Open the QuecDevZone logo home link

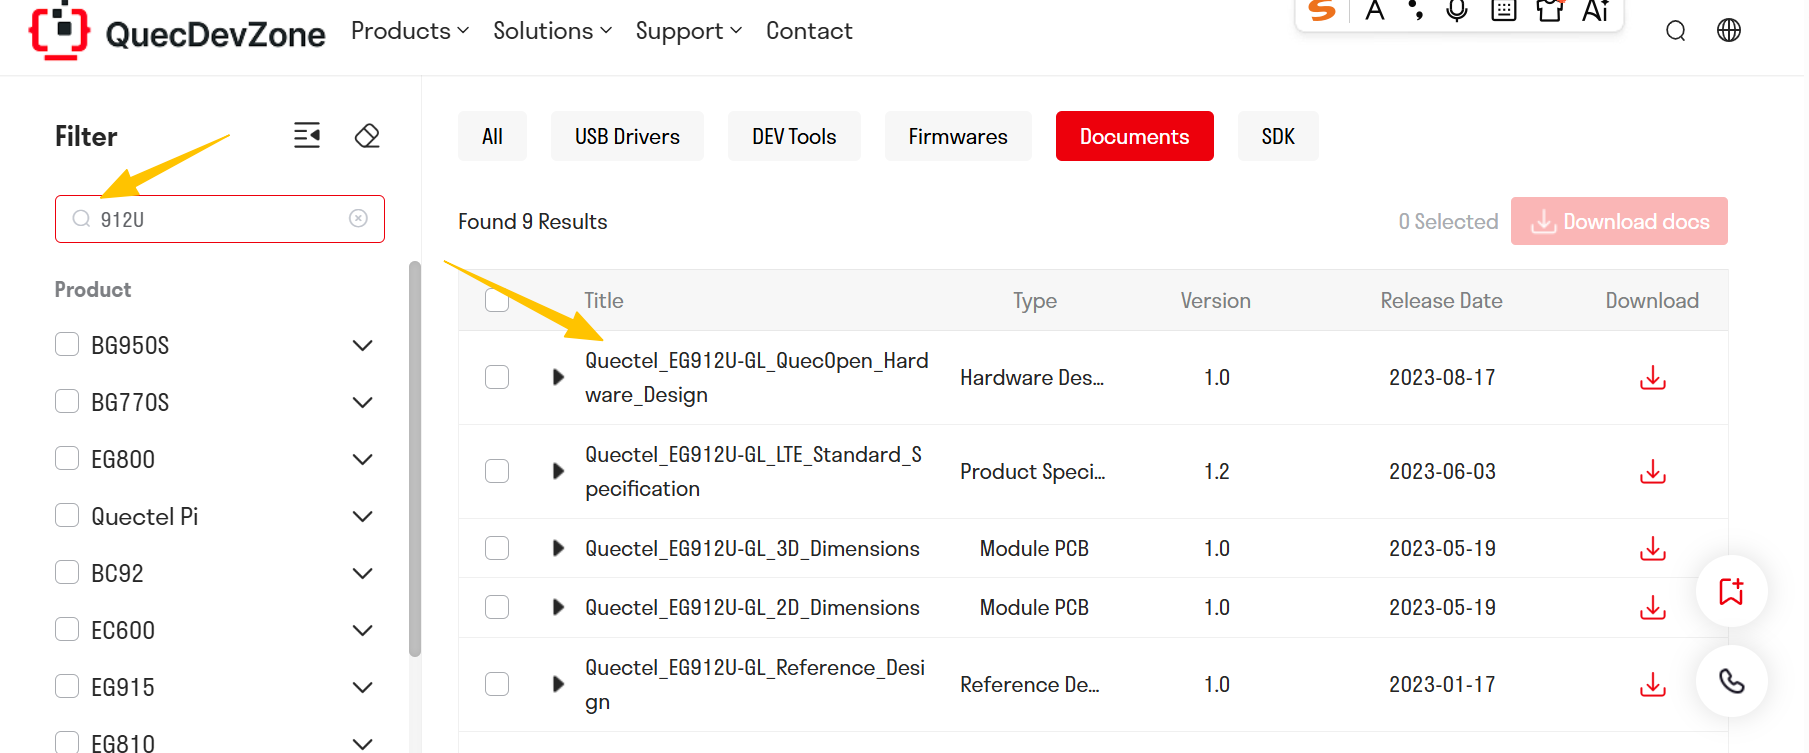tap(177, 31)
